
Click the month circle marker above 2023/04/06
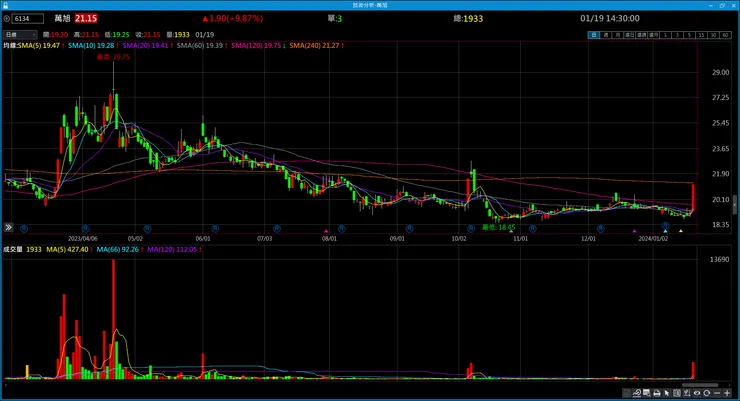pyautogui.click(x=85, y=229)
